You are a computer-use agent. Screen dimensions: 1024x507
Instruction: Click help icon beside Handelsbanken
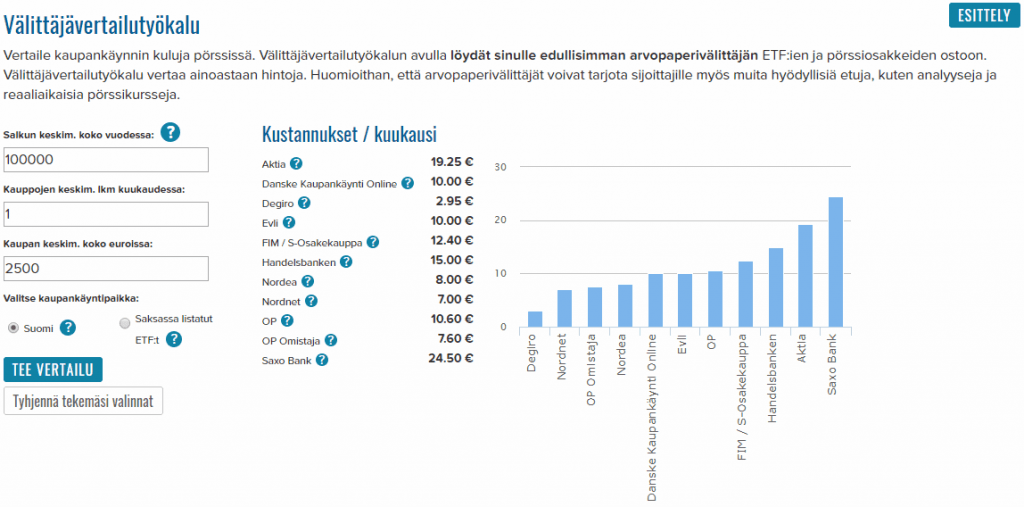(x=346, y=262)
